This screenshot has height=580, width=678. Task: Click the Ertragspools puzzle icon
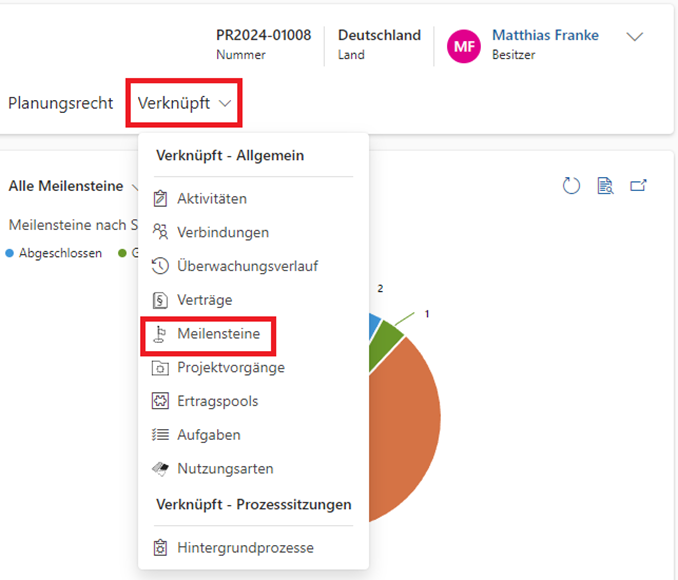coord(160,401)
